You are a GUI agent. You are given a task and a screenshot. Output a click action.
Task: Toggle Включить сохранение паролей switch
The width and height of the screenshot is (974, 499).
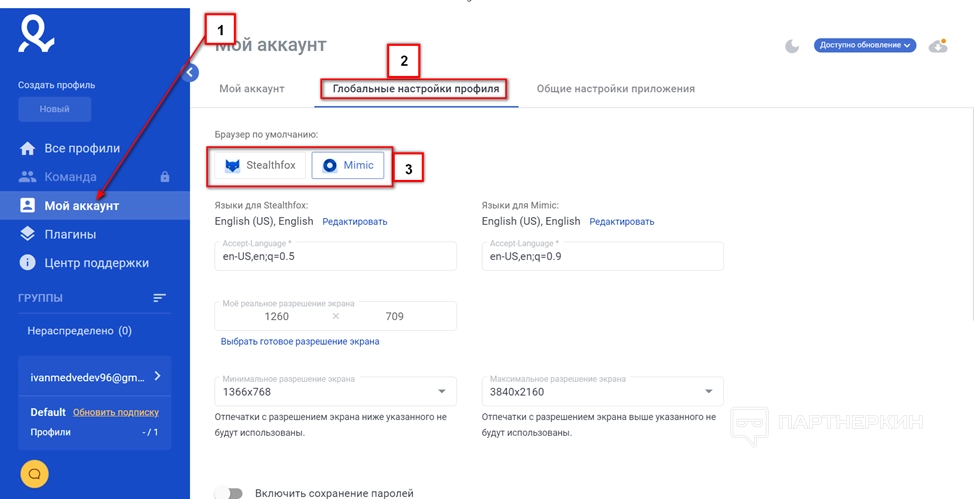[229, 493]
